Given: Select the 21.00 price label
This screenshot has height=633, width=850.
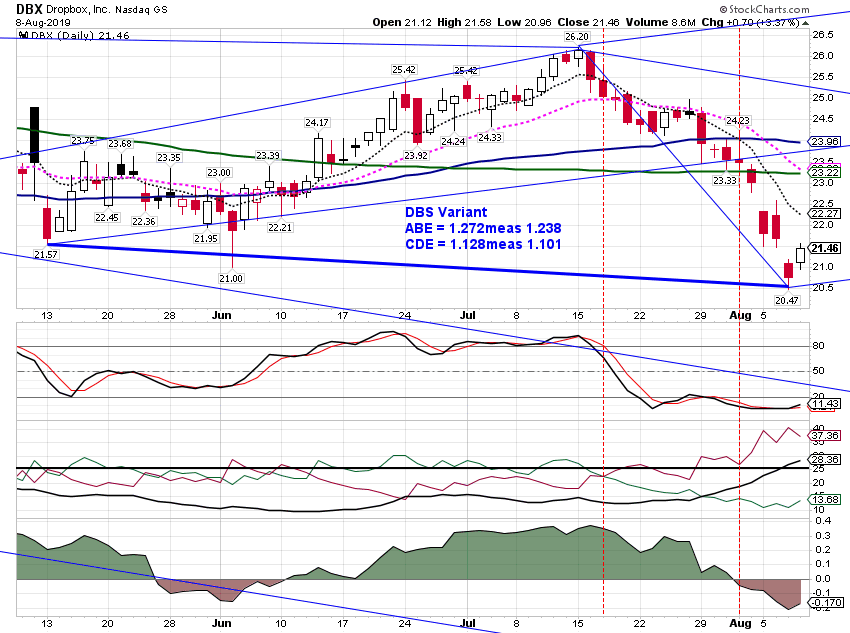Looking at the screenshot, I should 231,278.
